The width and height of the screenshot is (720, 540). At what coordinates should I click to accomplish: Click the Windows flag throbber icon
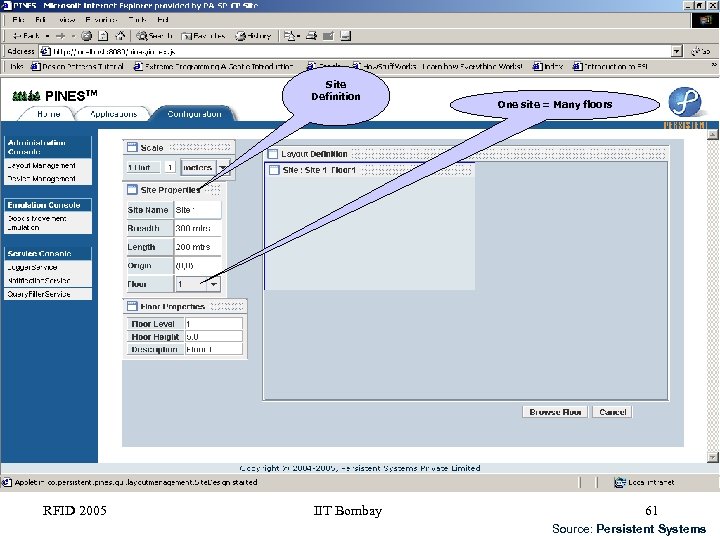tap(705, 20)
